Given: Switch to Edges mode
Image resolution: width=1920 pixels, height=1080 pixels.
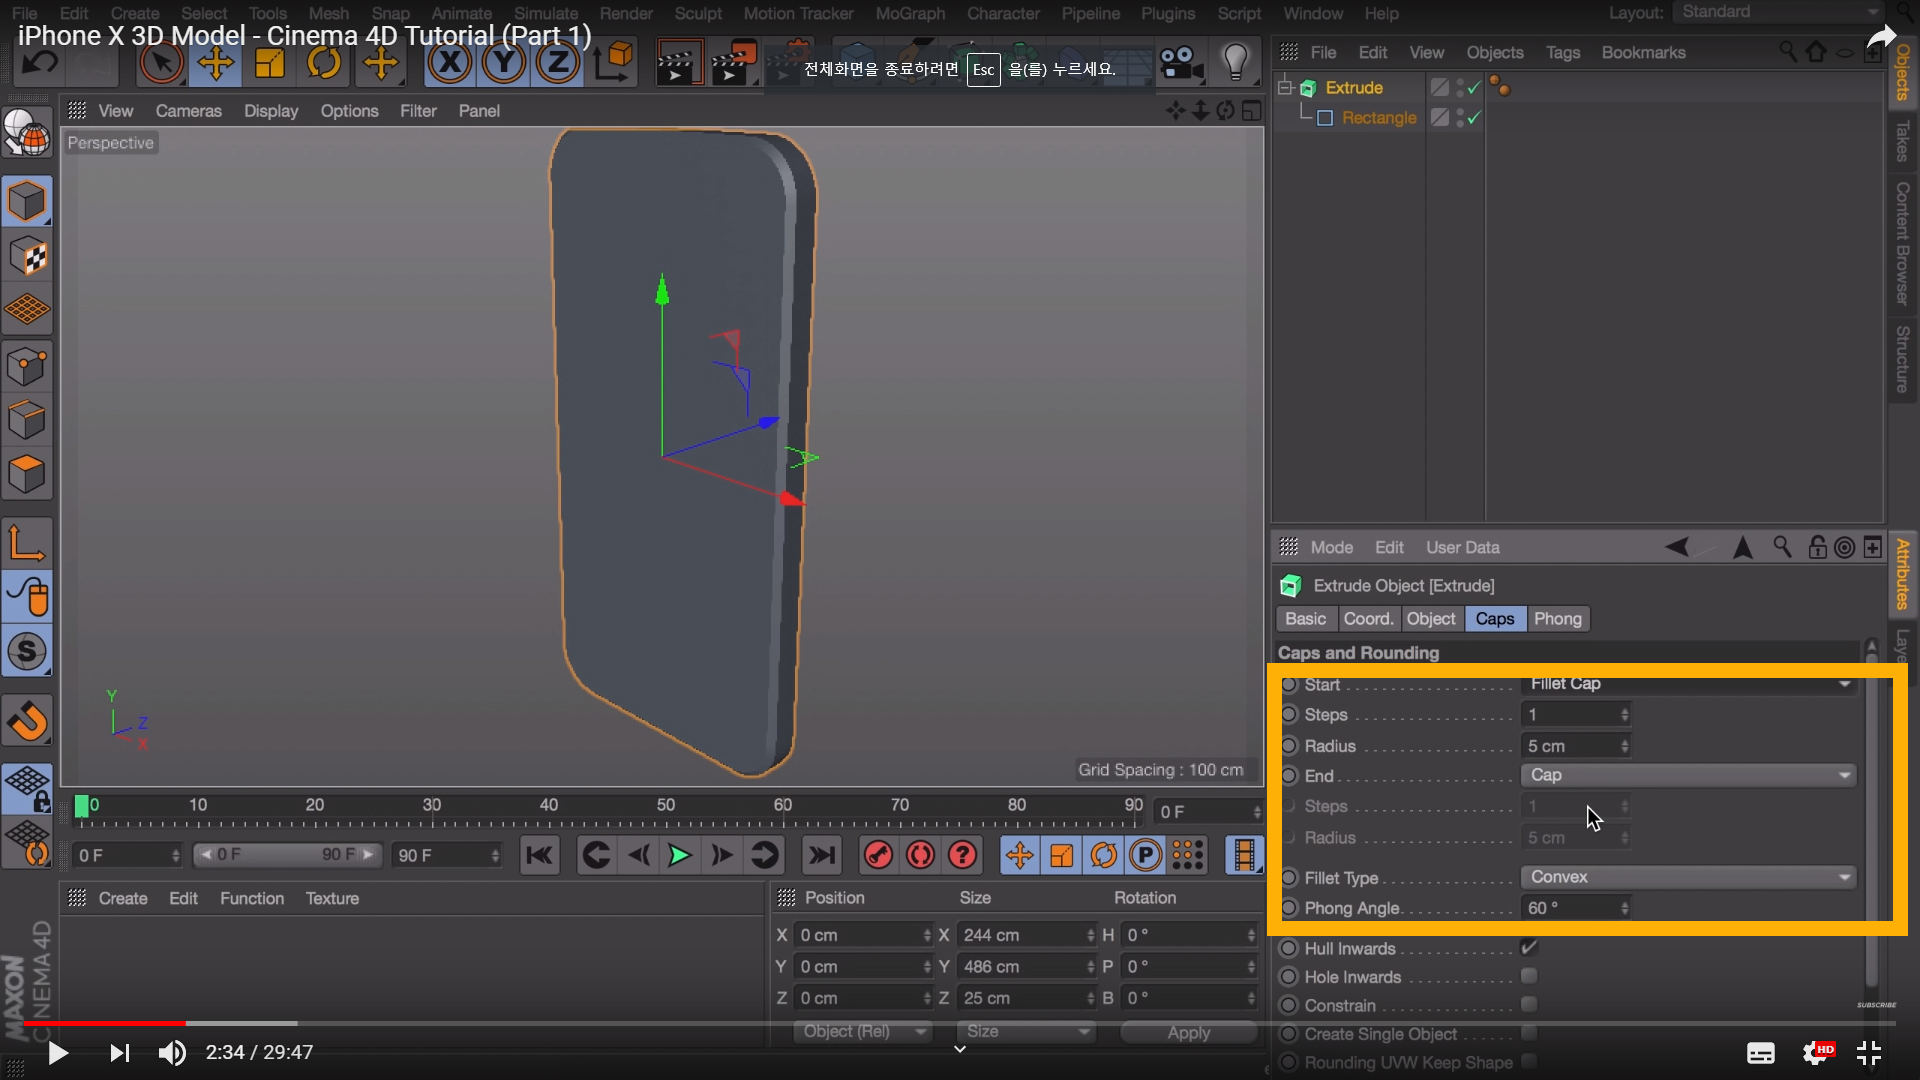Looking at the screenshot, I should pyautogui.click(x=27, y=420).
